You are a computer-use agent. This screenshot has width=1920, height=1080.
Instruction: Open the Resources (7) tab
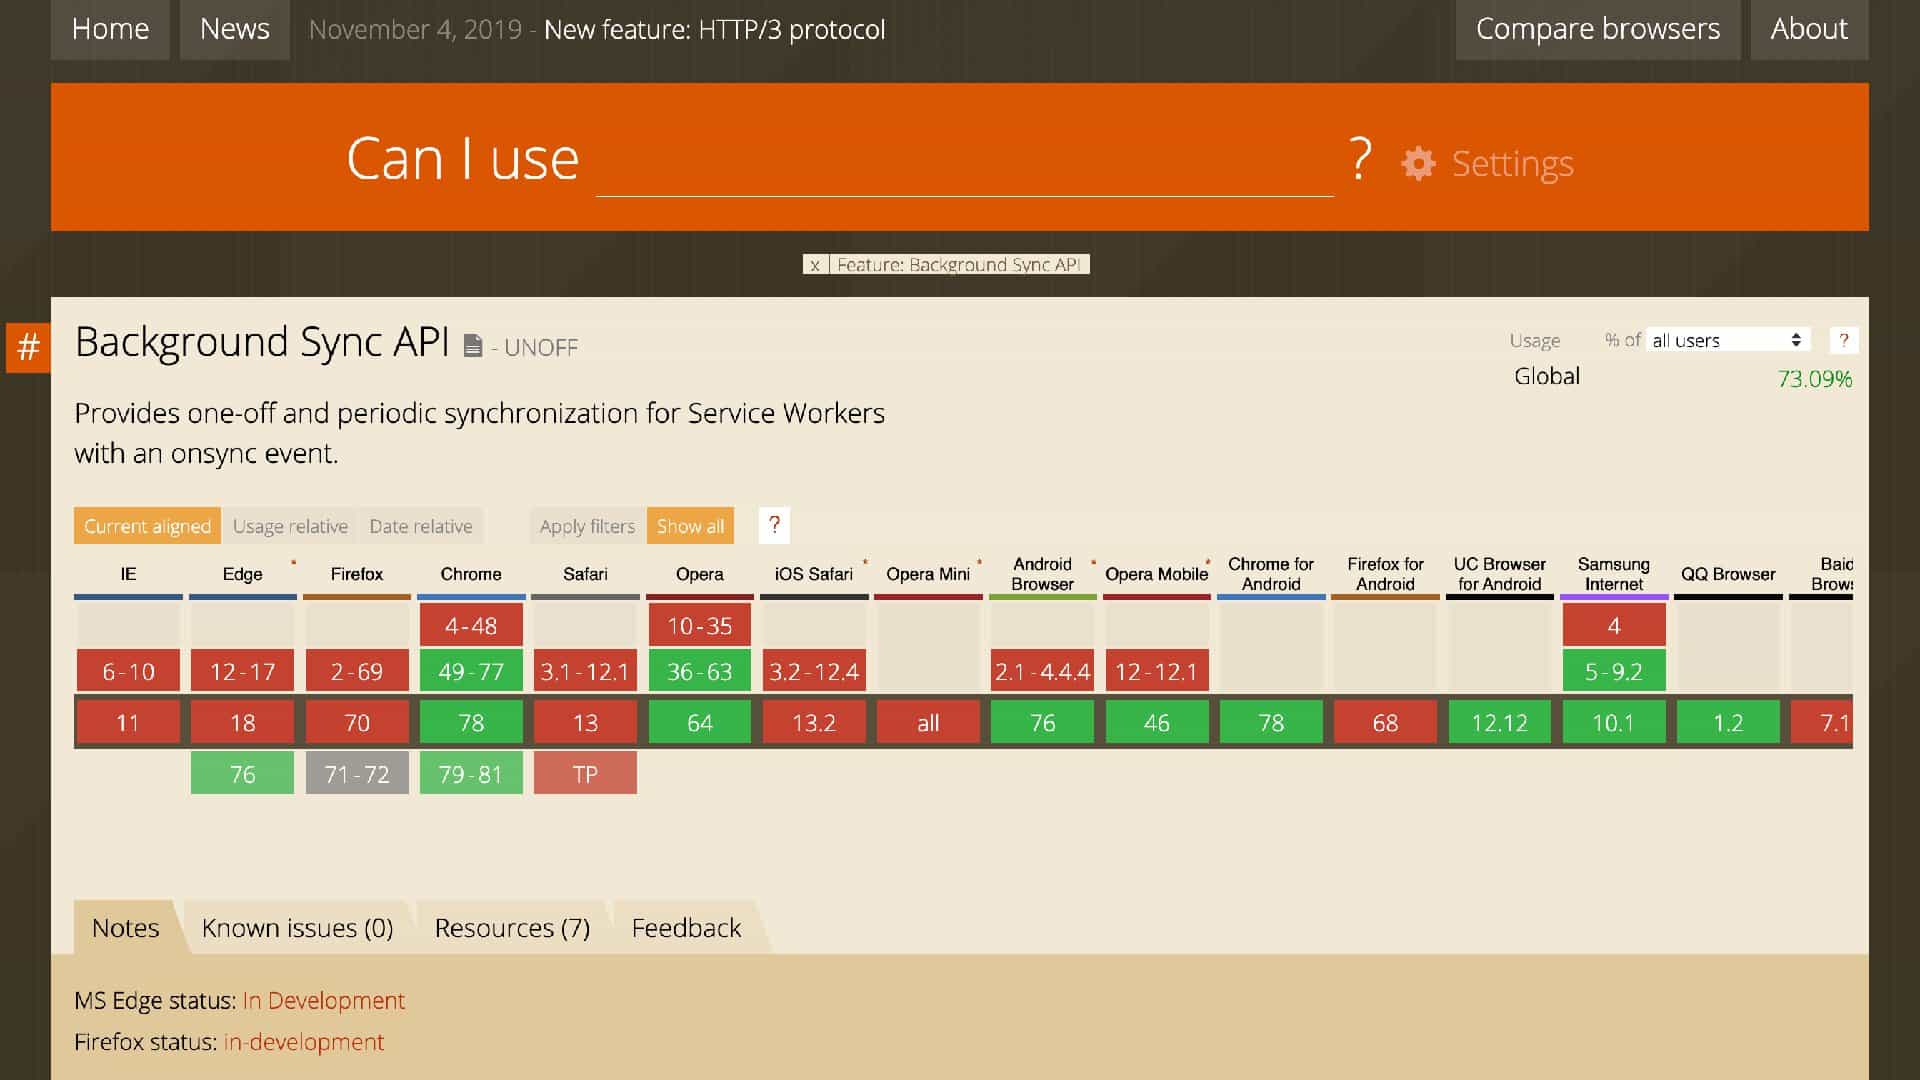coord(512,928)
